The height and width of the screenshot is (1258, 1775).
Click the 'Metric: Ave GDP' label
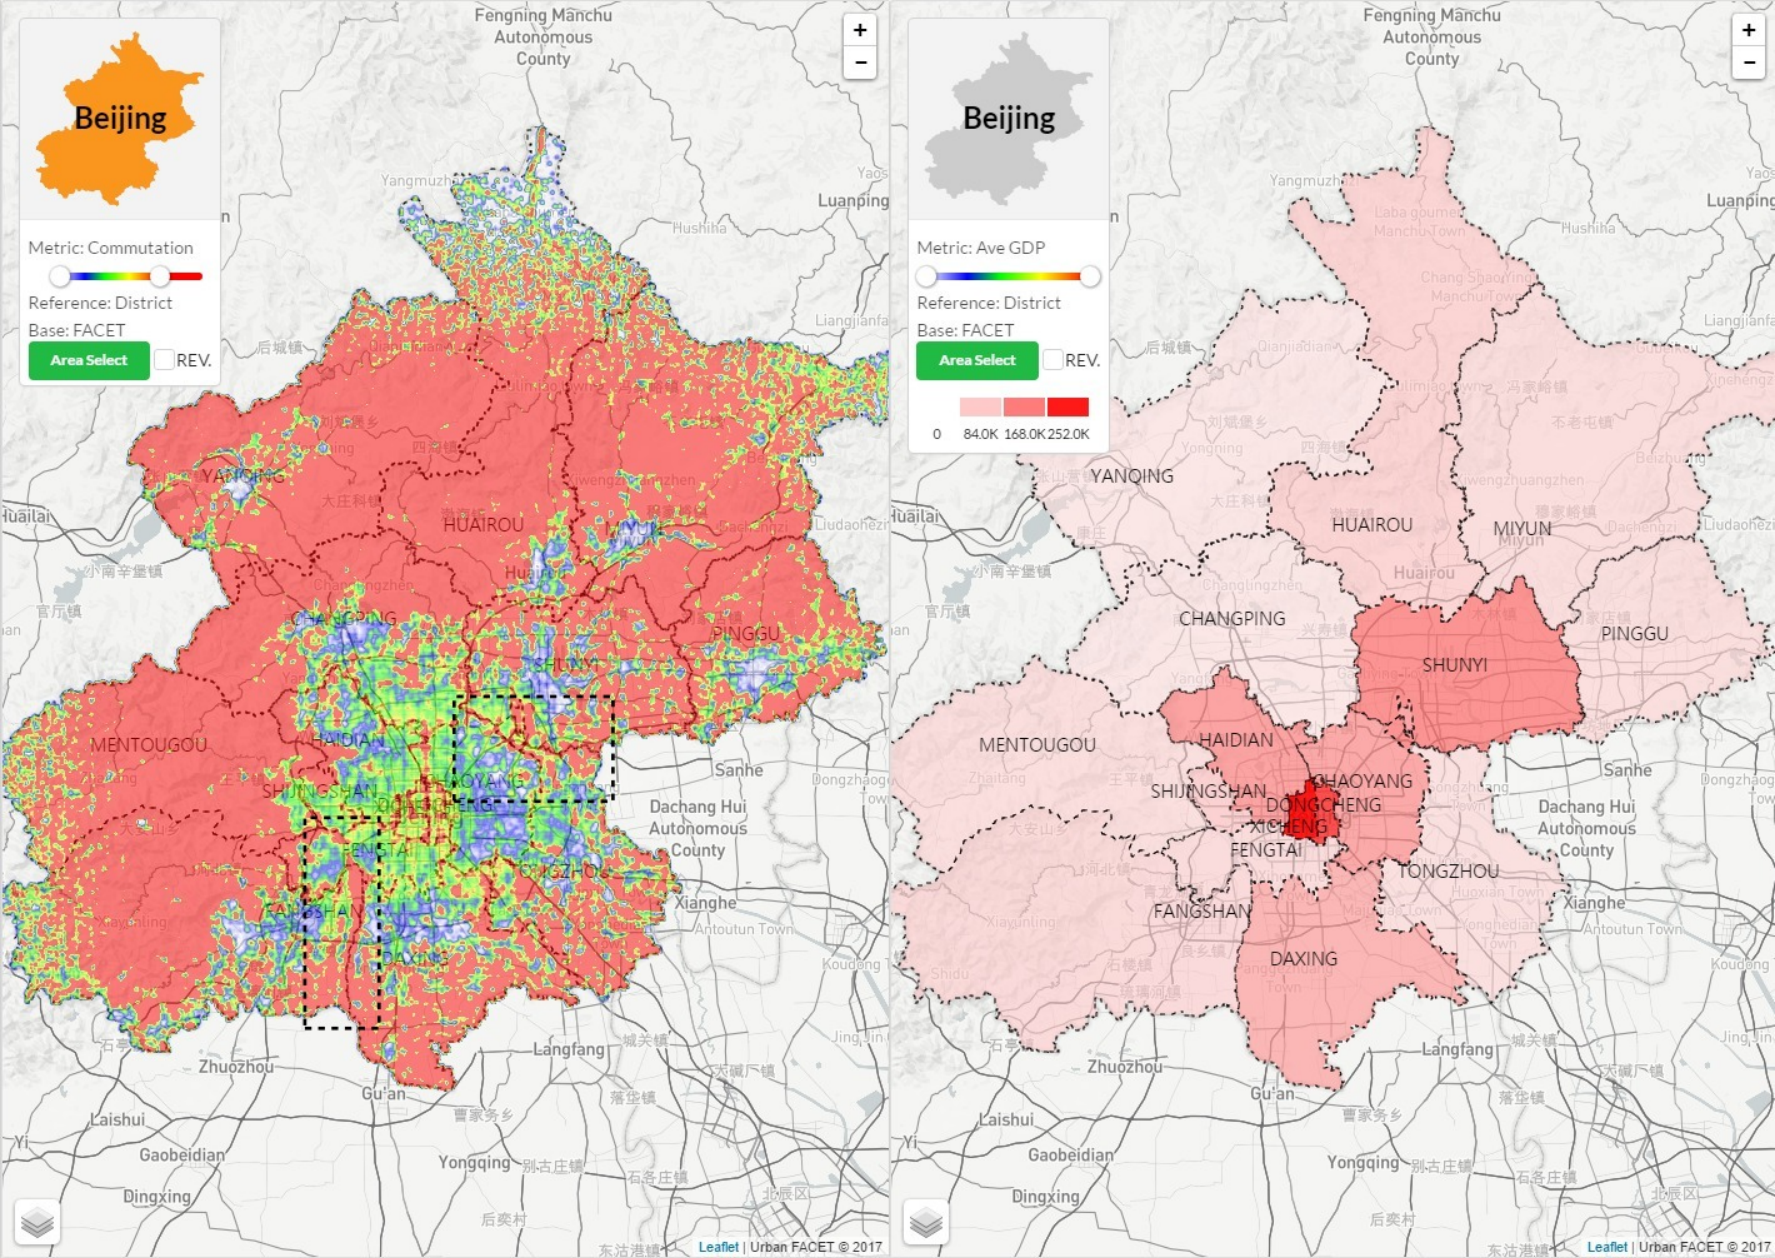click(981, 248)
